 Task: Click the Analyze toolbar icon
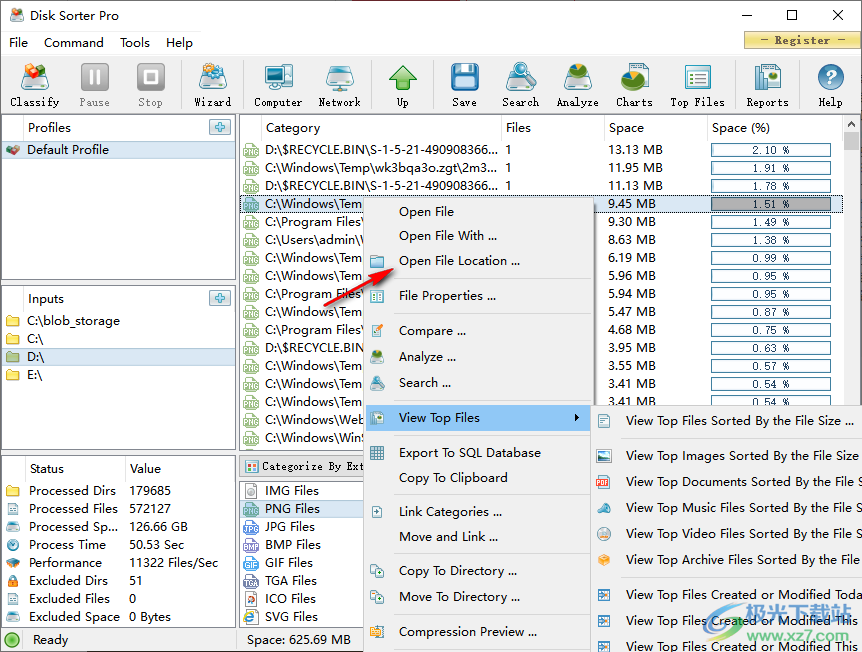(577, 84)
